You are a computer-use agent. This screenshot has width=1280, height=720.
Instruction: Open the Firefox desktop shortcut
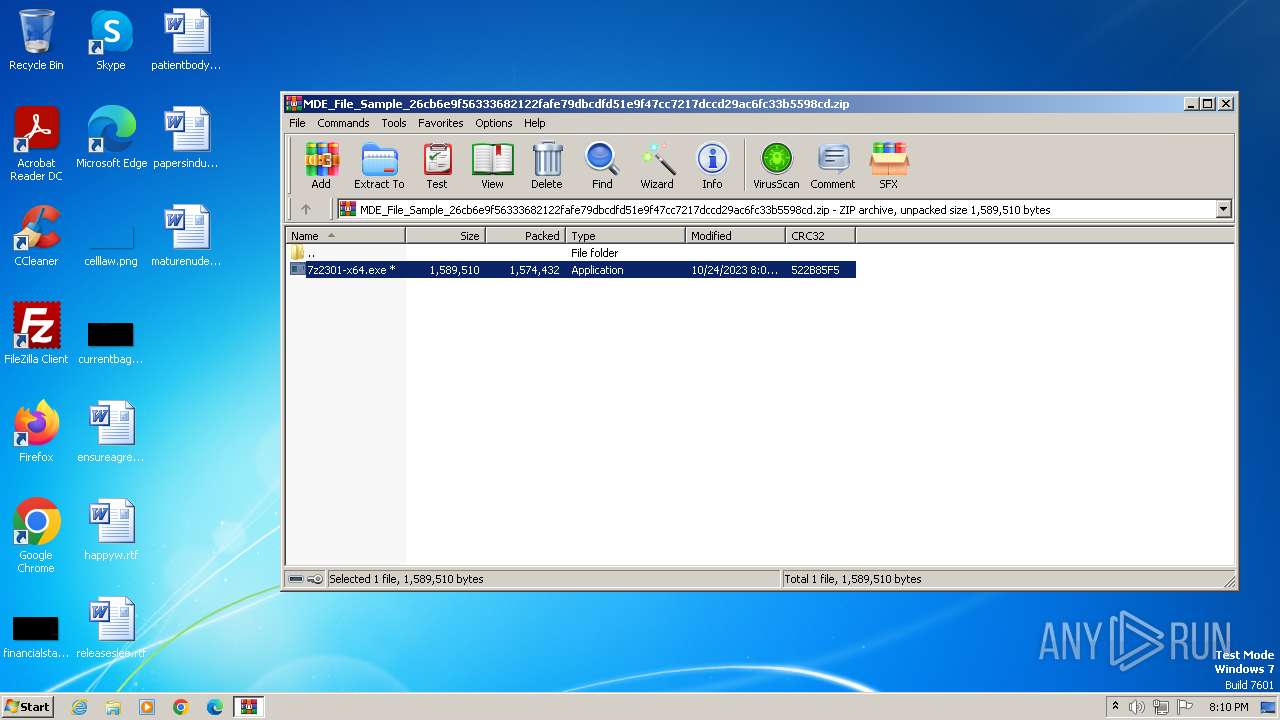pyautogui.click(x=36, y=432)
